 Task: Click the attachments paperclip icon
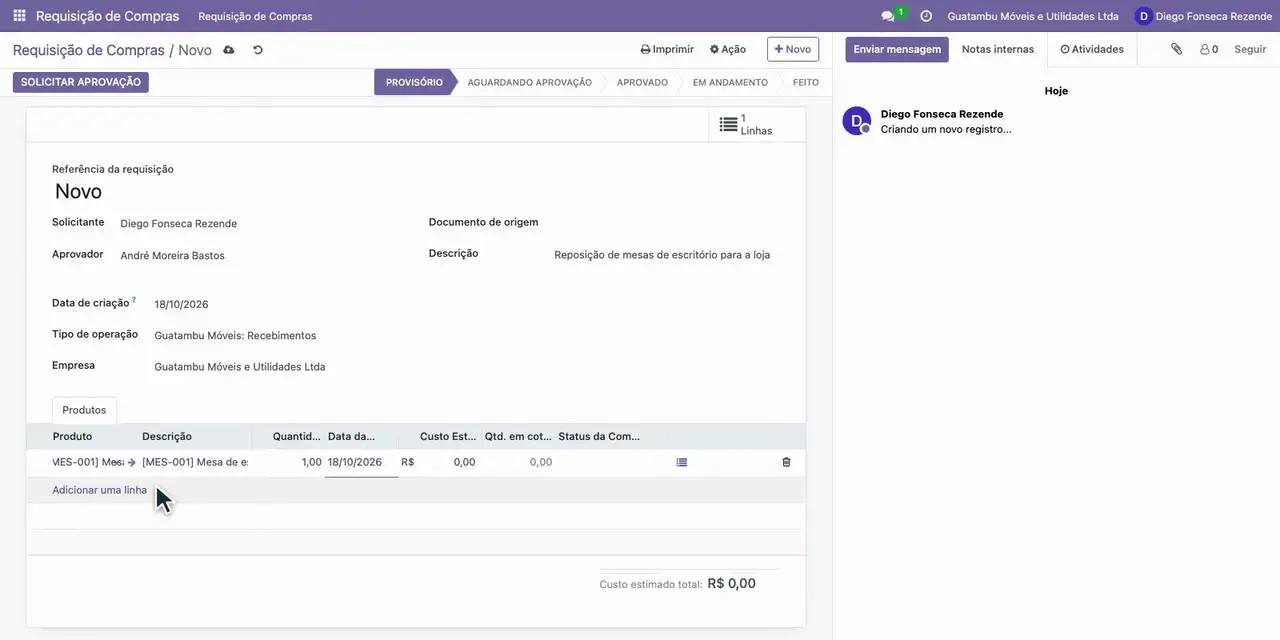pos(1177,49)
